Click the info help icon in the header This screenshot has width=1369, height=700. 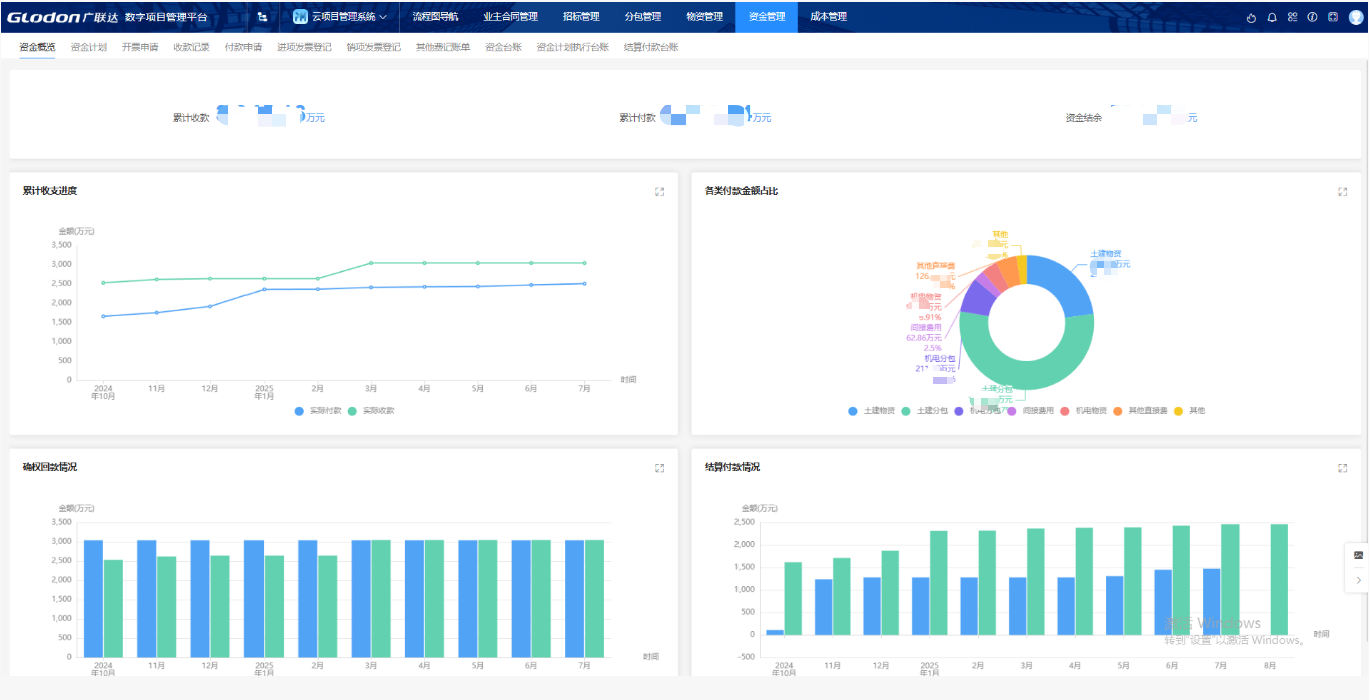coord(1312,17)
